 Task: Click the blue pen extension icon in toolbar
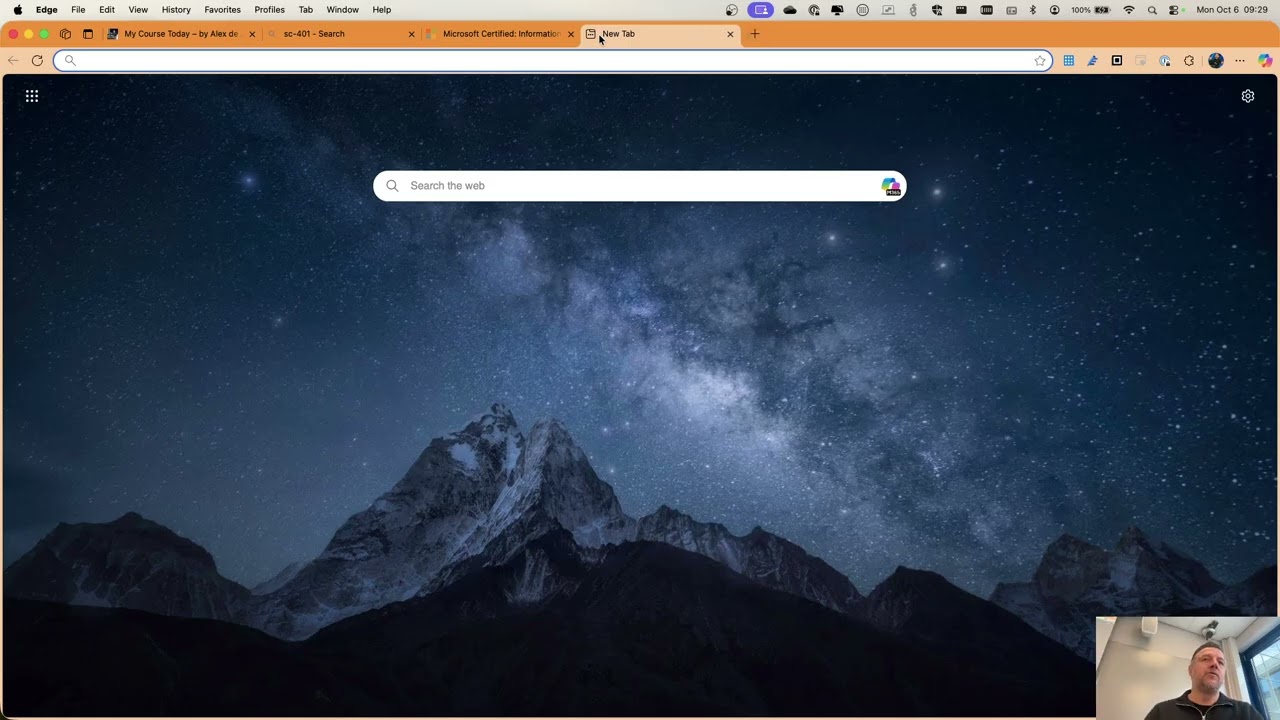(x=1092, y=61)
